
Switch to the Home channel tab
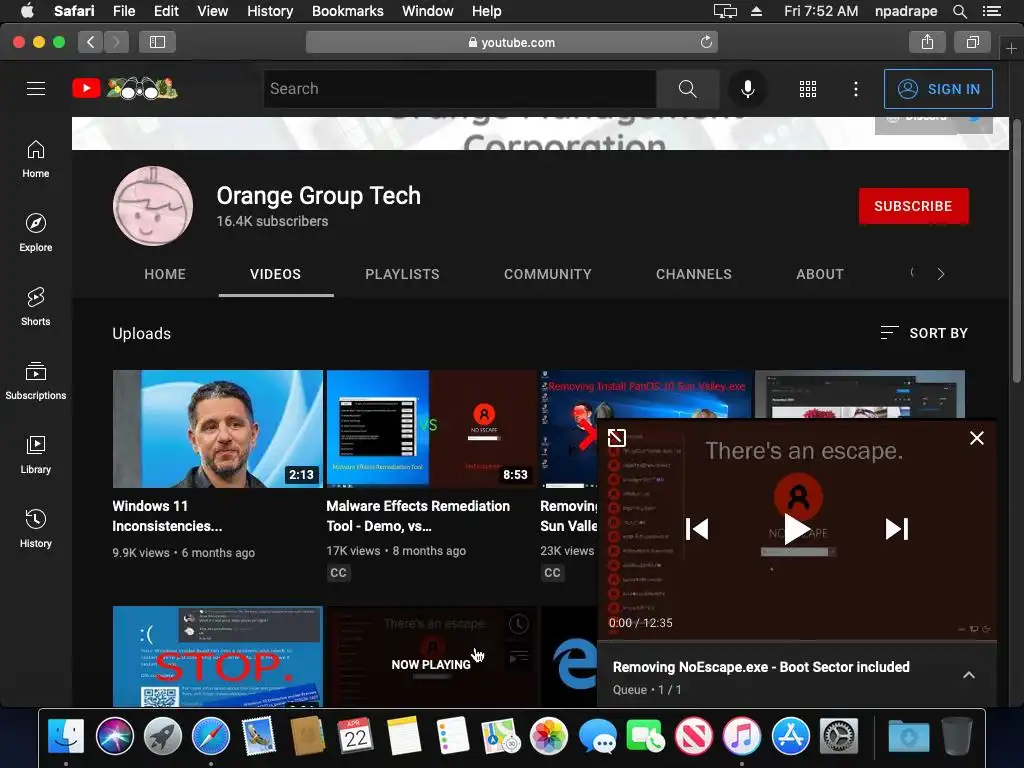coord(165,274)
